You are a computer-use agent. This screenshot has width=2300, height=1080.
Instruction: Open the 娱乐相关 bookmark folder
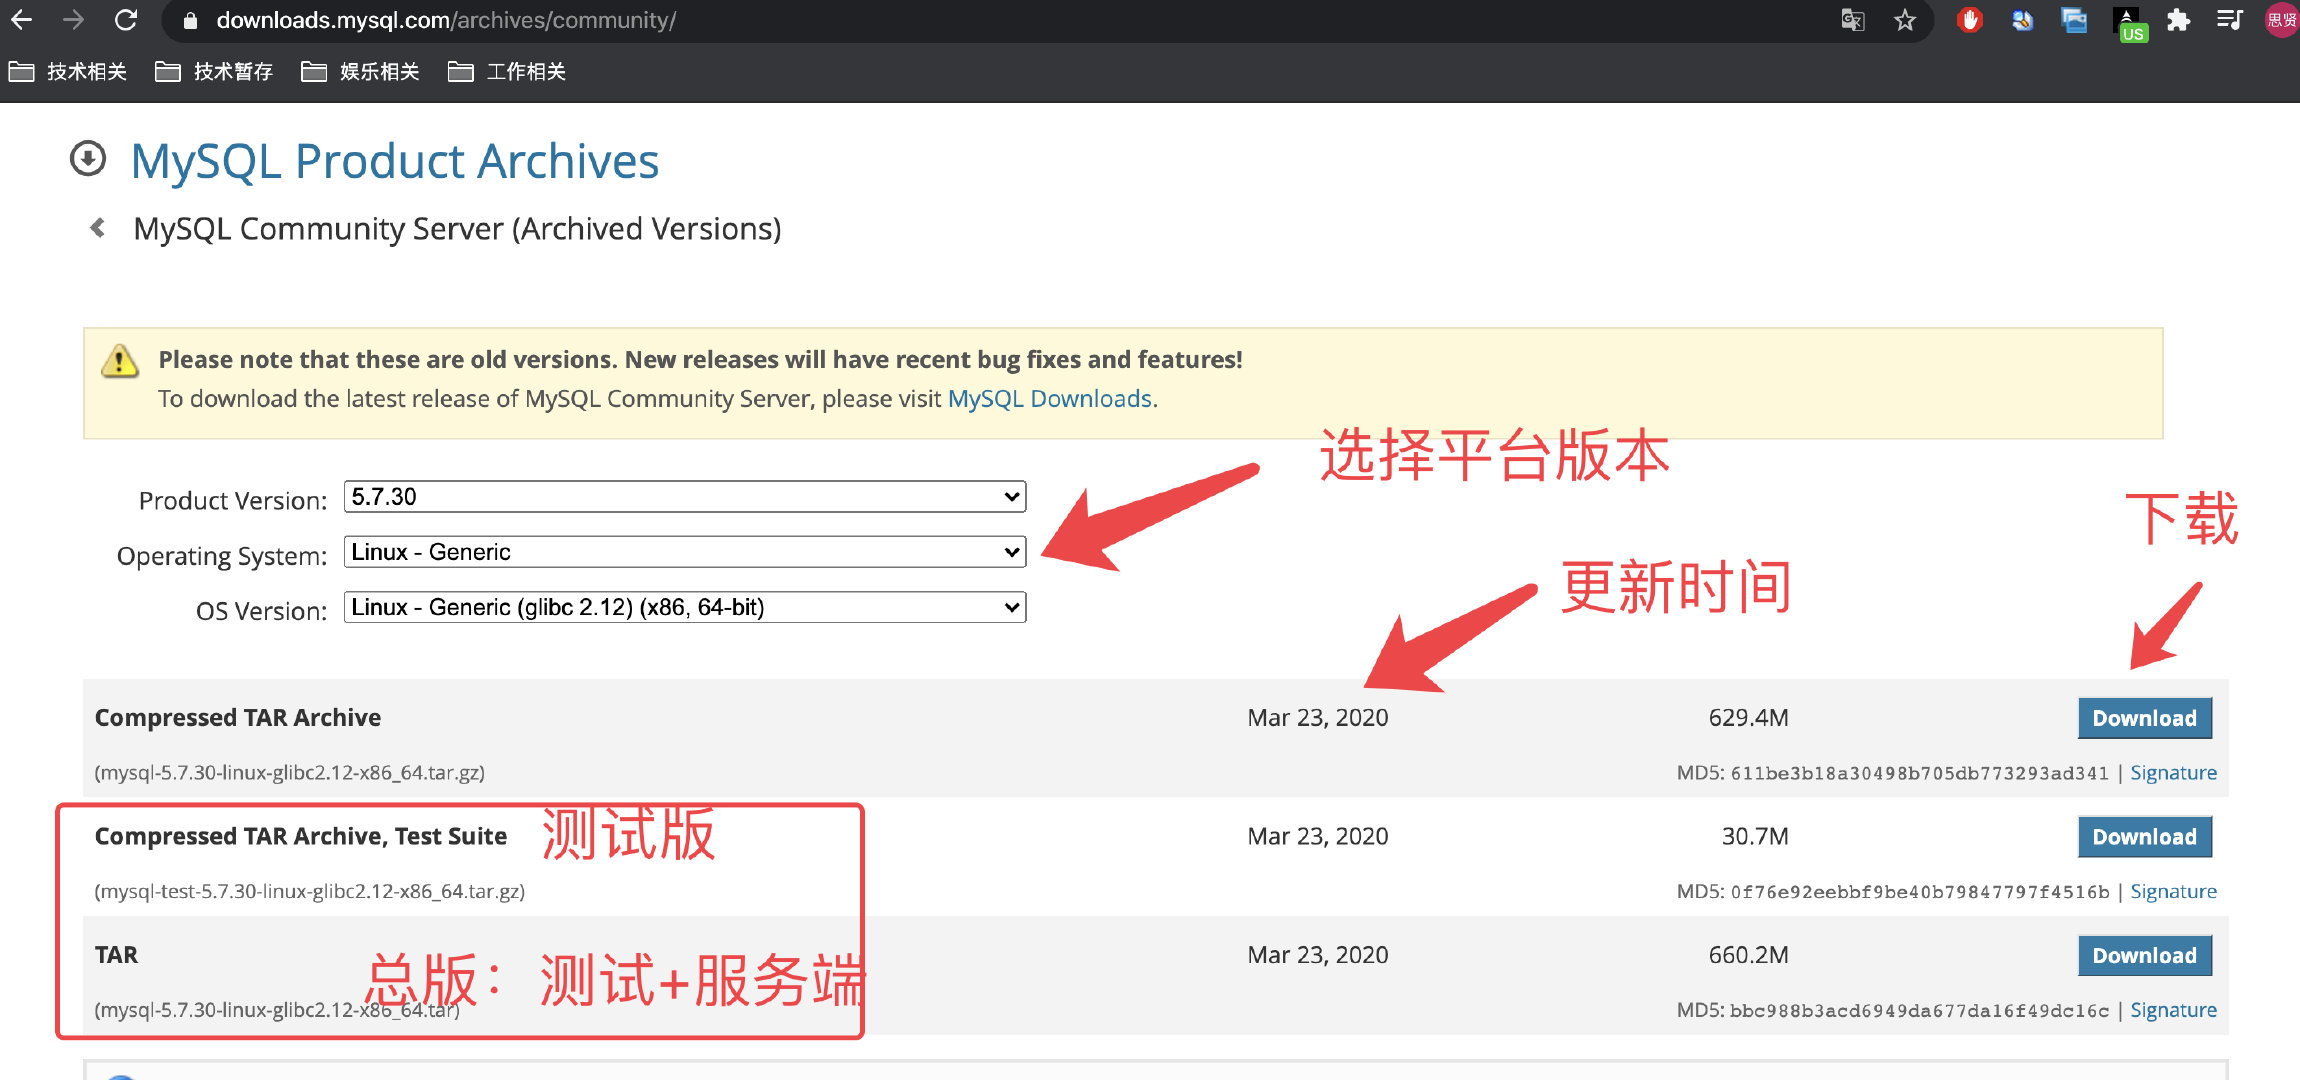pos(361,72)
